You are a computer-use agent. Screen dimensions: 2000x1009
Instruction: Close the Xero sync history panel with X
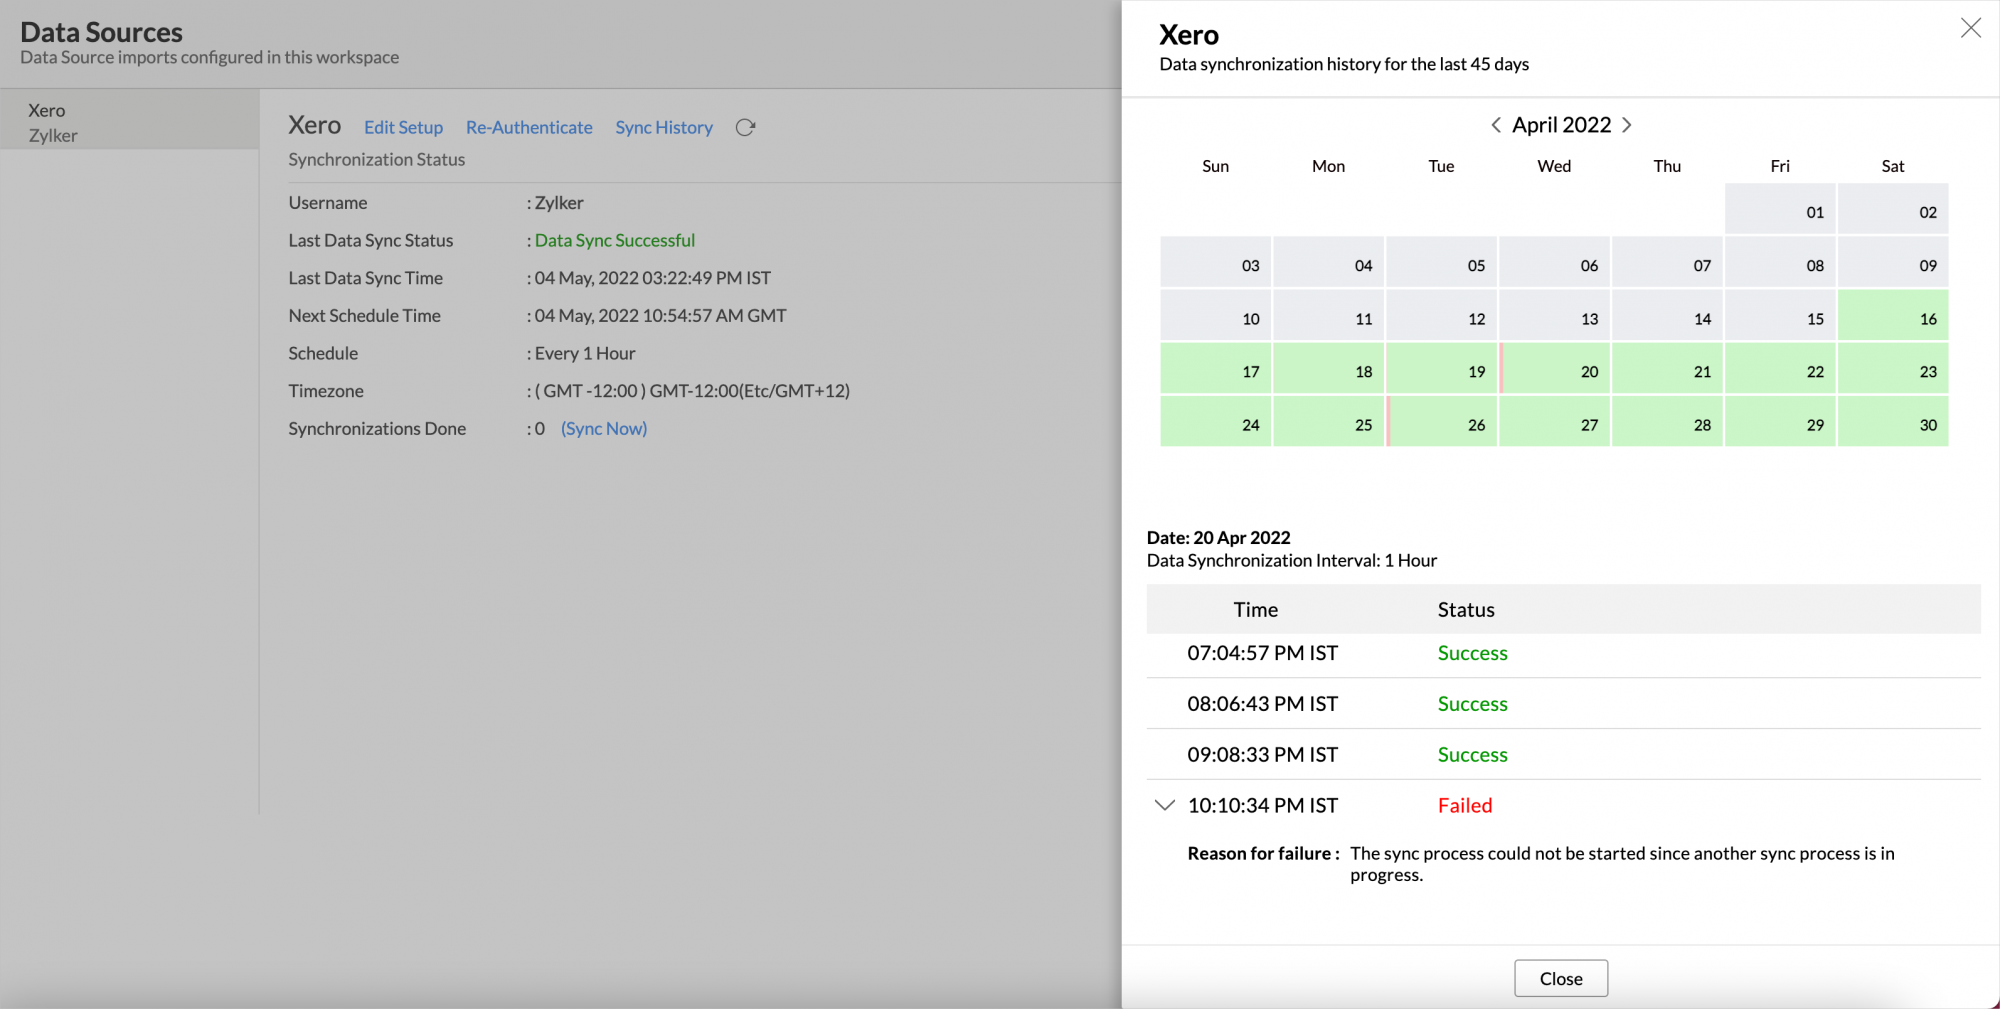[1970, 28]
